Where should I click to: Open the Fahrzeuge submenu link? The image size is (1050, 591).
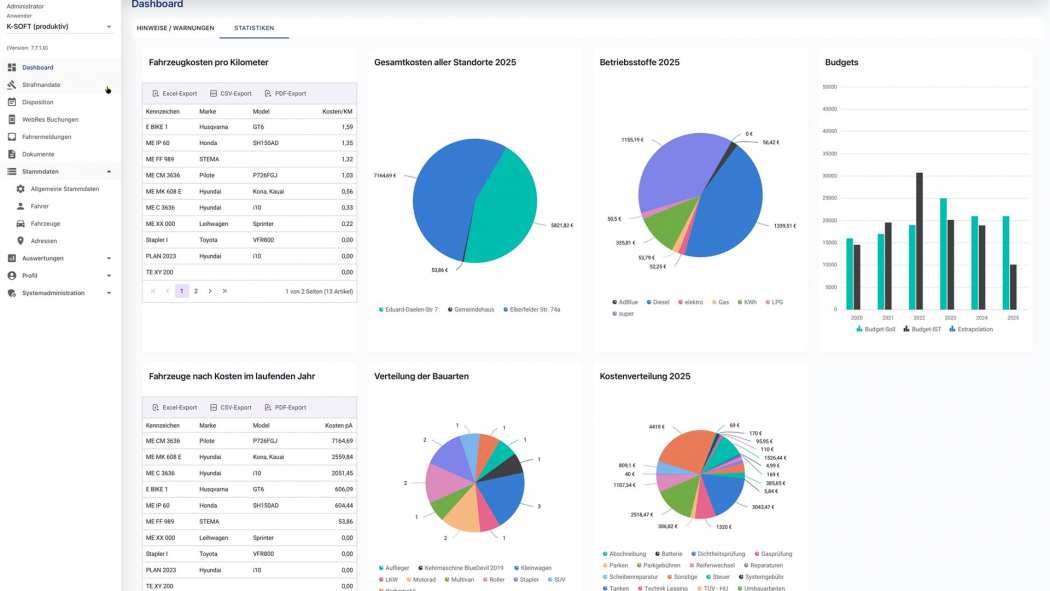click(x=46, y=224)
